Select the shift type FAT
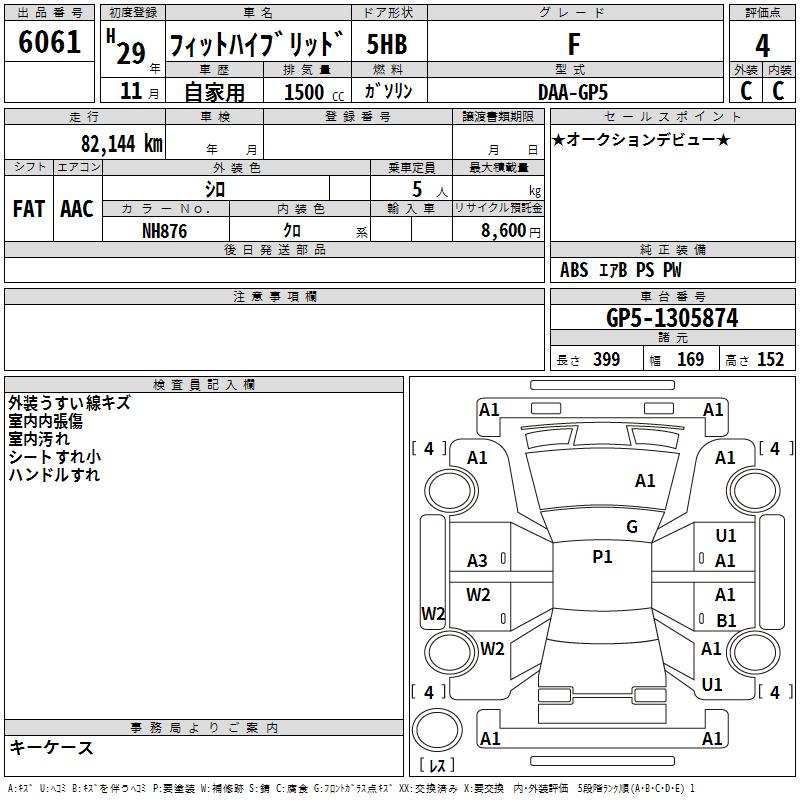This screenshot has width=800, height=800. (x=29, y=209)
